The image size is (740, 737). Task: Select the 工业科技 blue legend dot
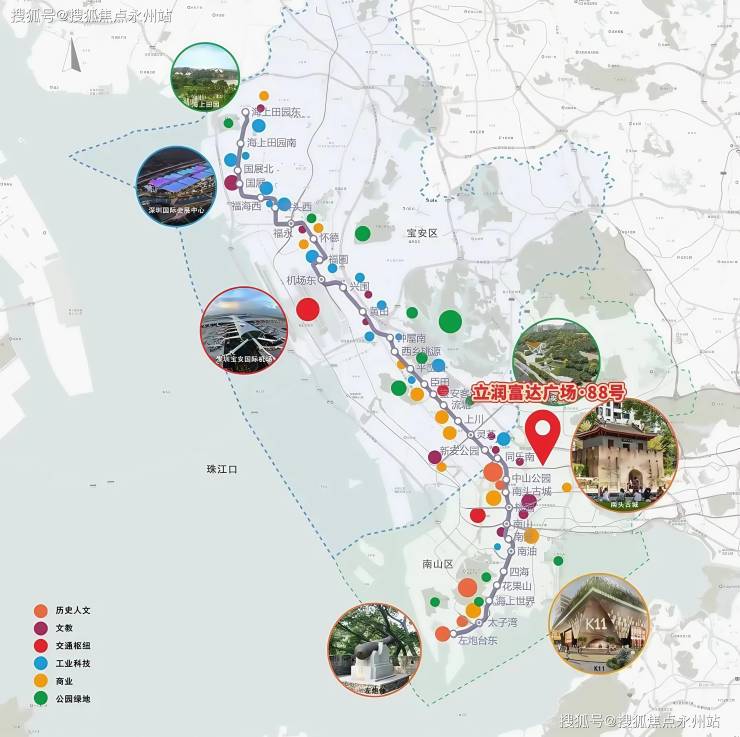[x=41, y=663]
